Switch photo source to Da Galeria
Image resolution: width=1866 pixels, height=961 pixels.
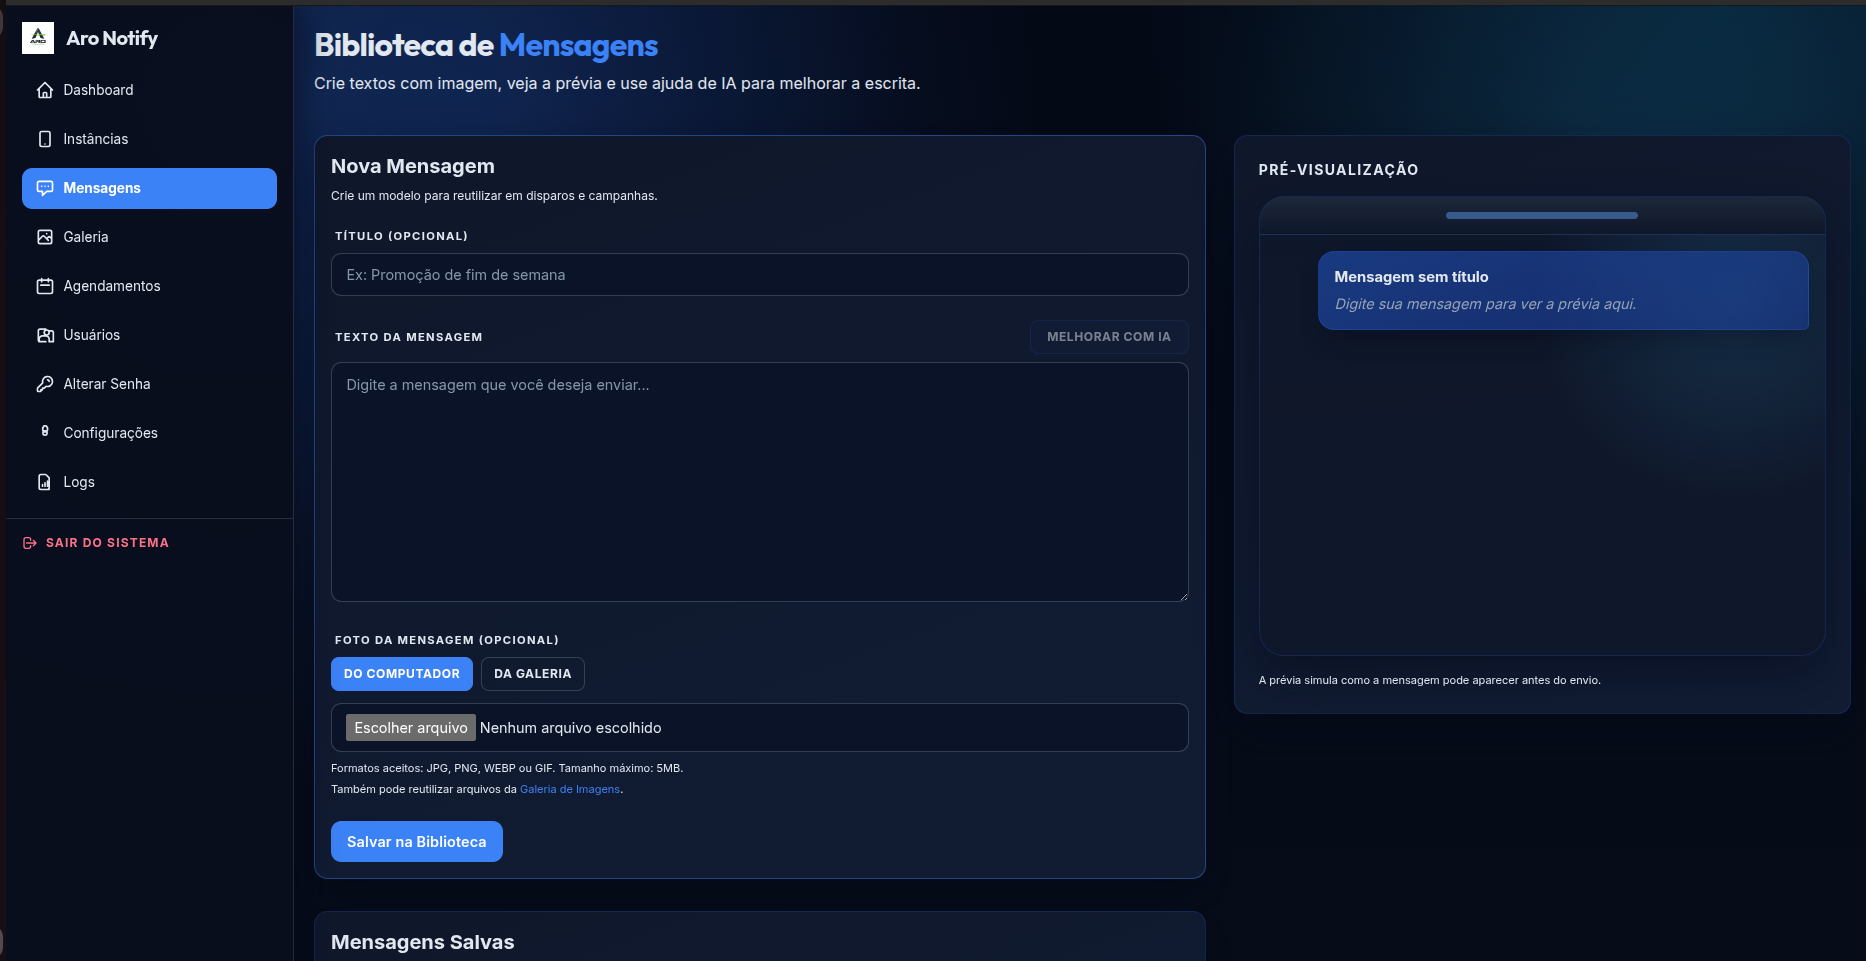(x=533, y=674)
